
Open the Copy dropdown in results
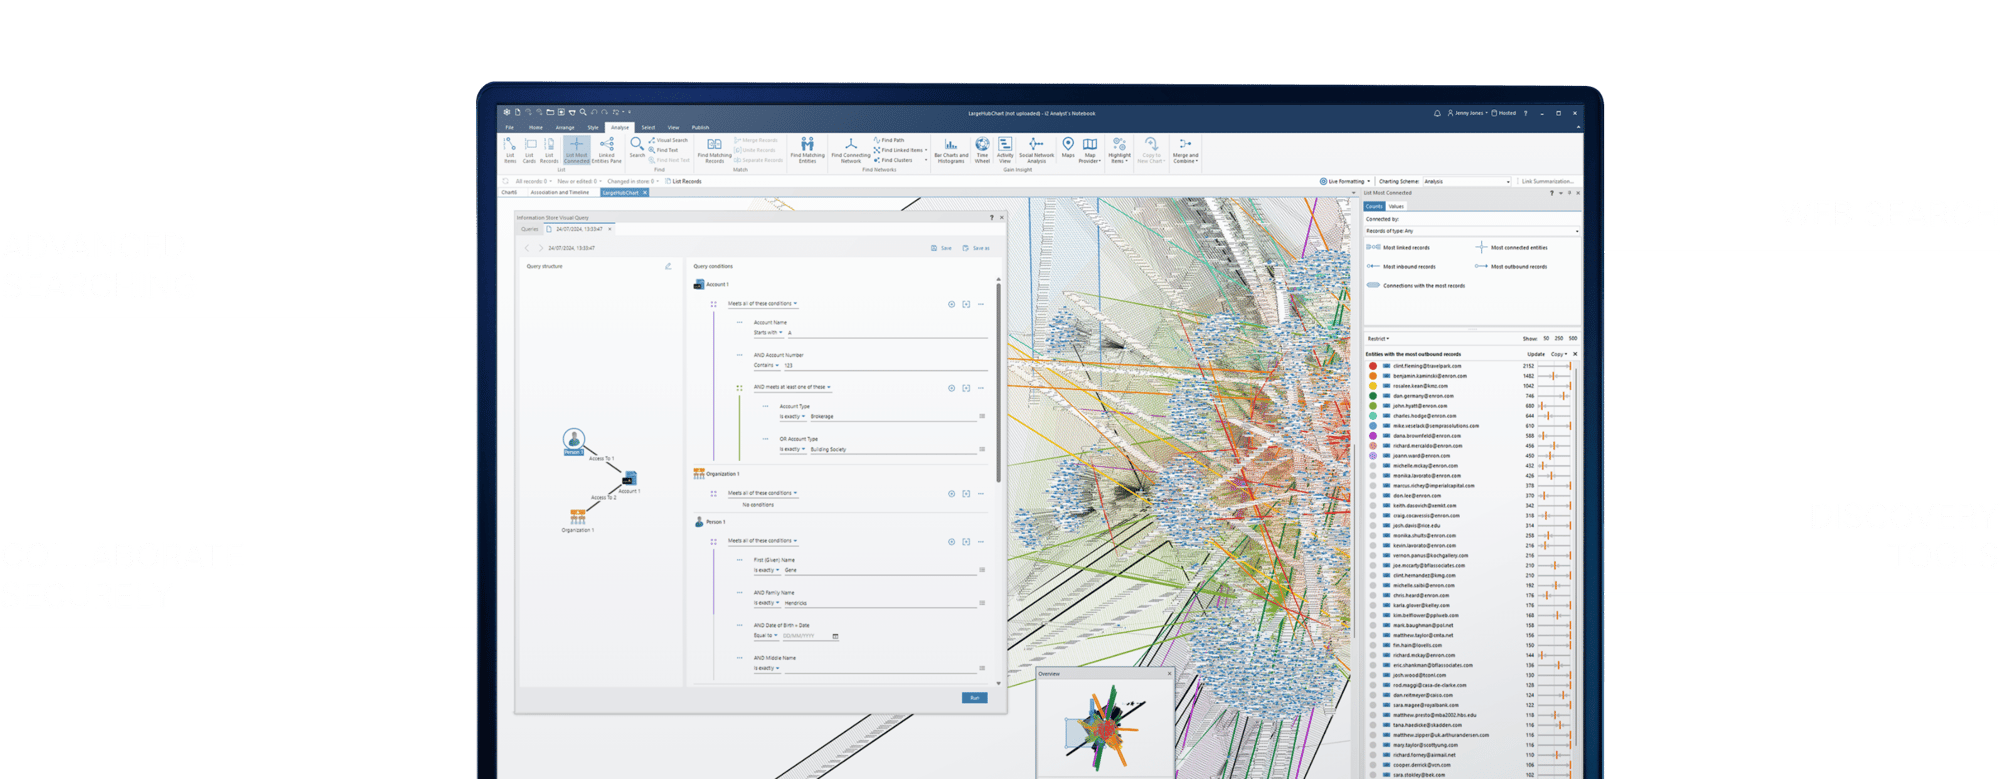click(1559, 354)
